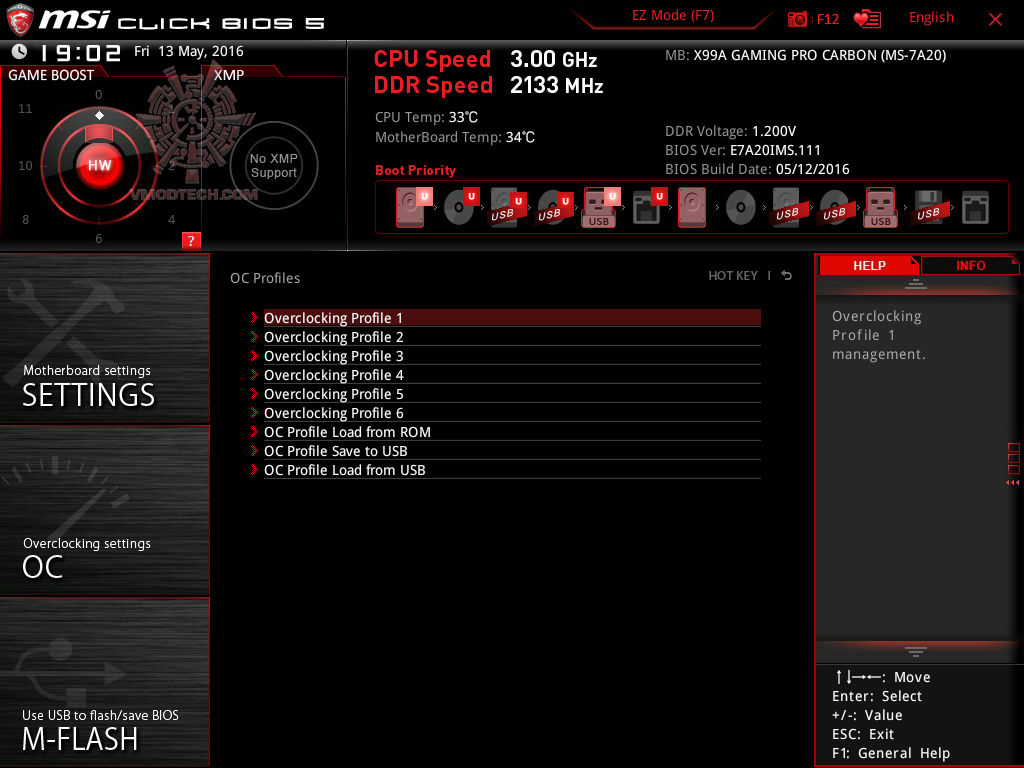Expand Overclocking Profile 4 chevron
This screenshot has height=768, width=1024.
[x=255, y=375]
